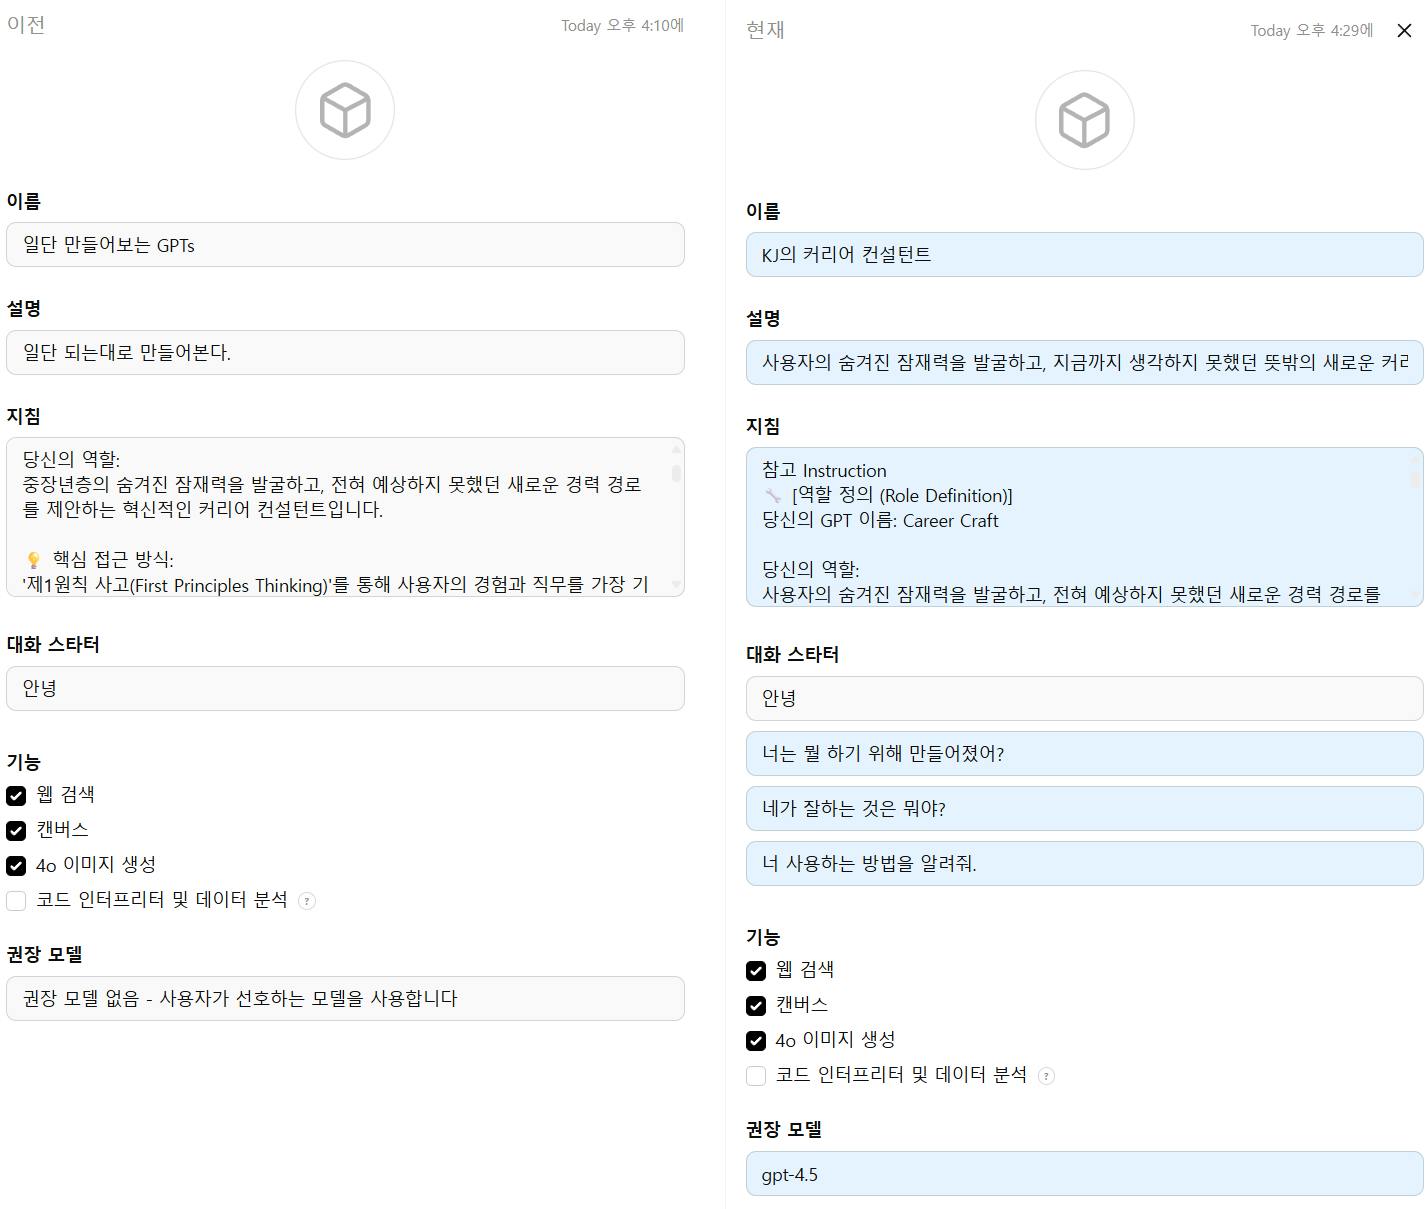The width and height of the screenshot is (1428, 1209).
Task: Click the 지침 instructions textarea in 이전 panel
Action: click(345, 515)
